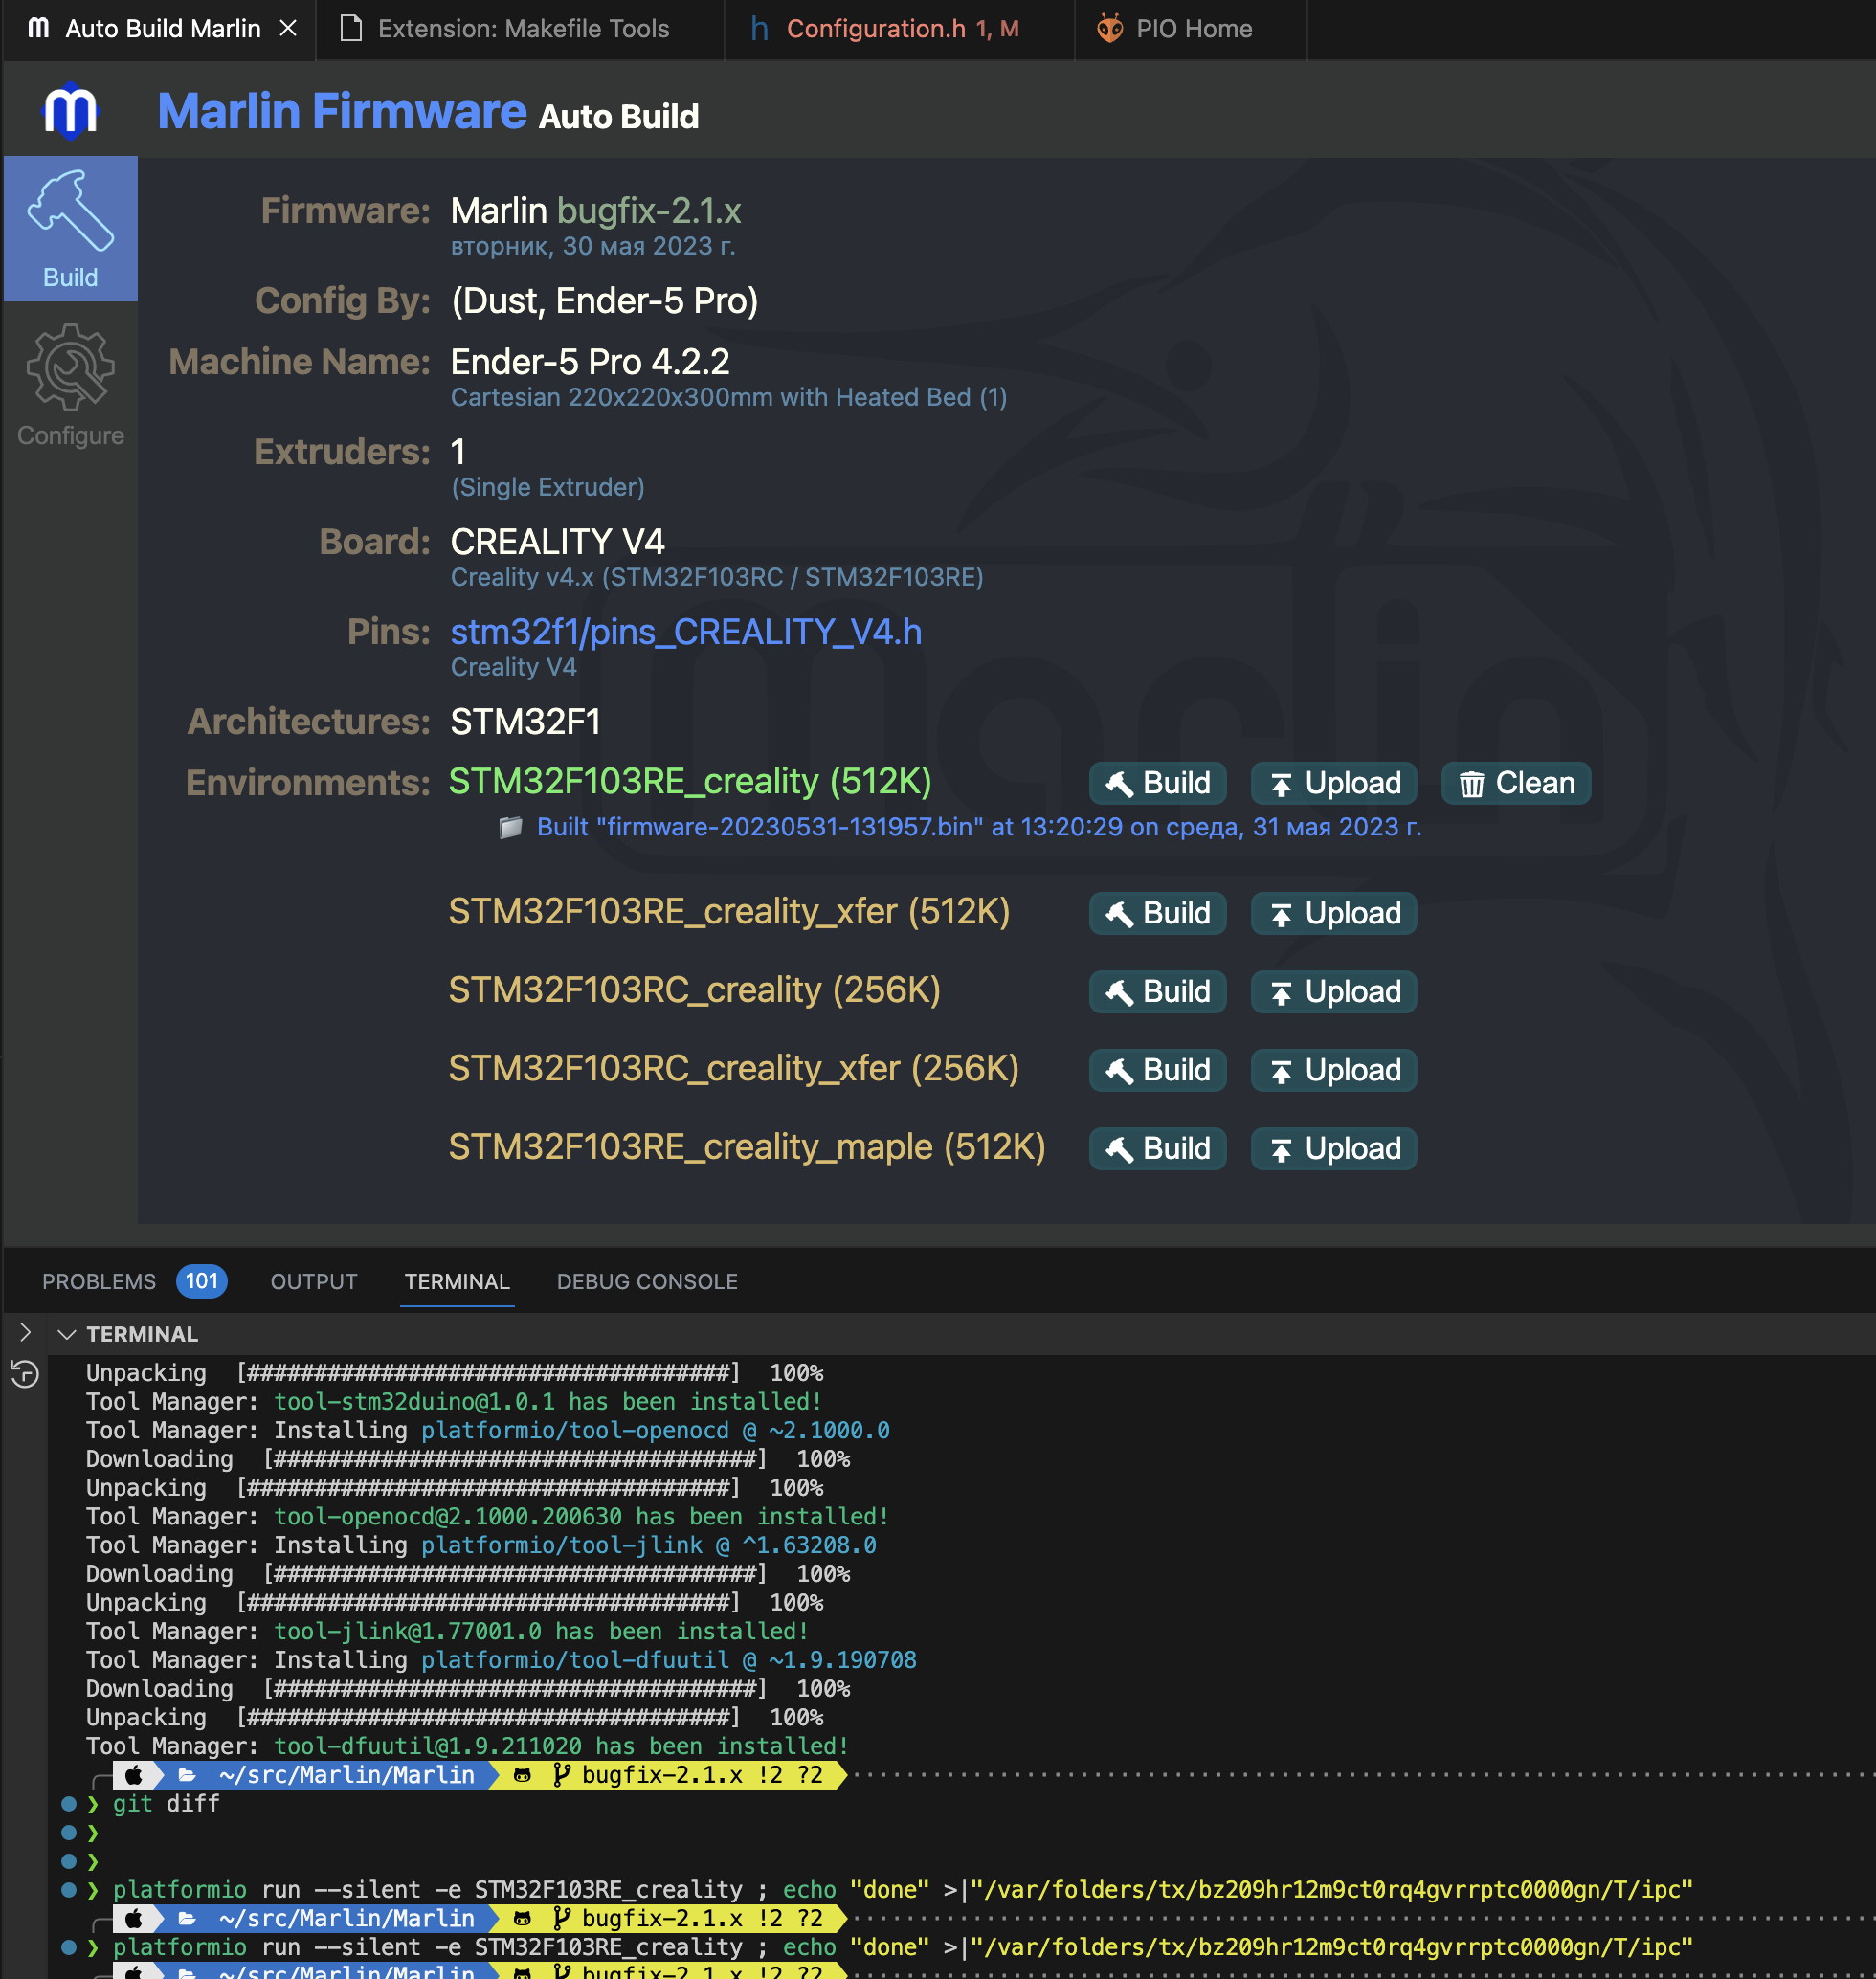Show the Problems panel tab
The image size is (1876, 1979).
click(99, 1281)
